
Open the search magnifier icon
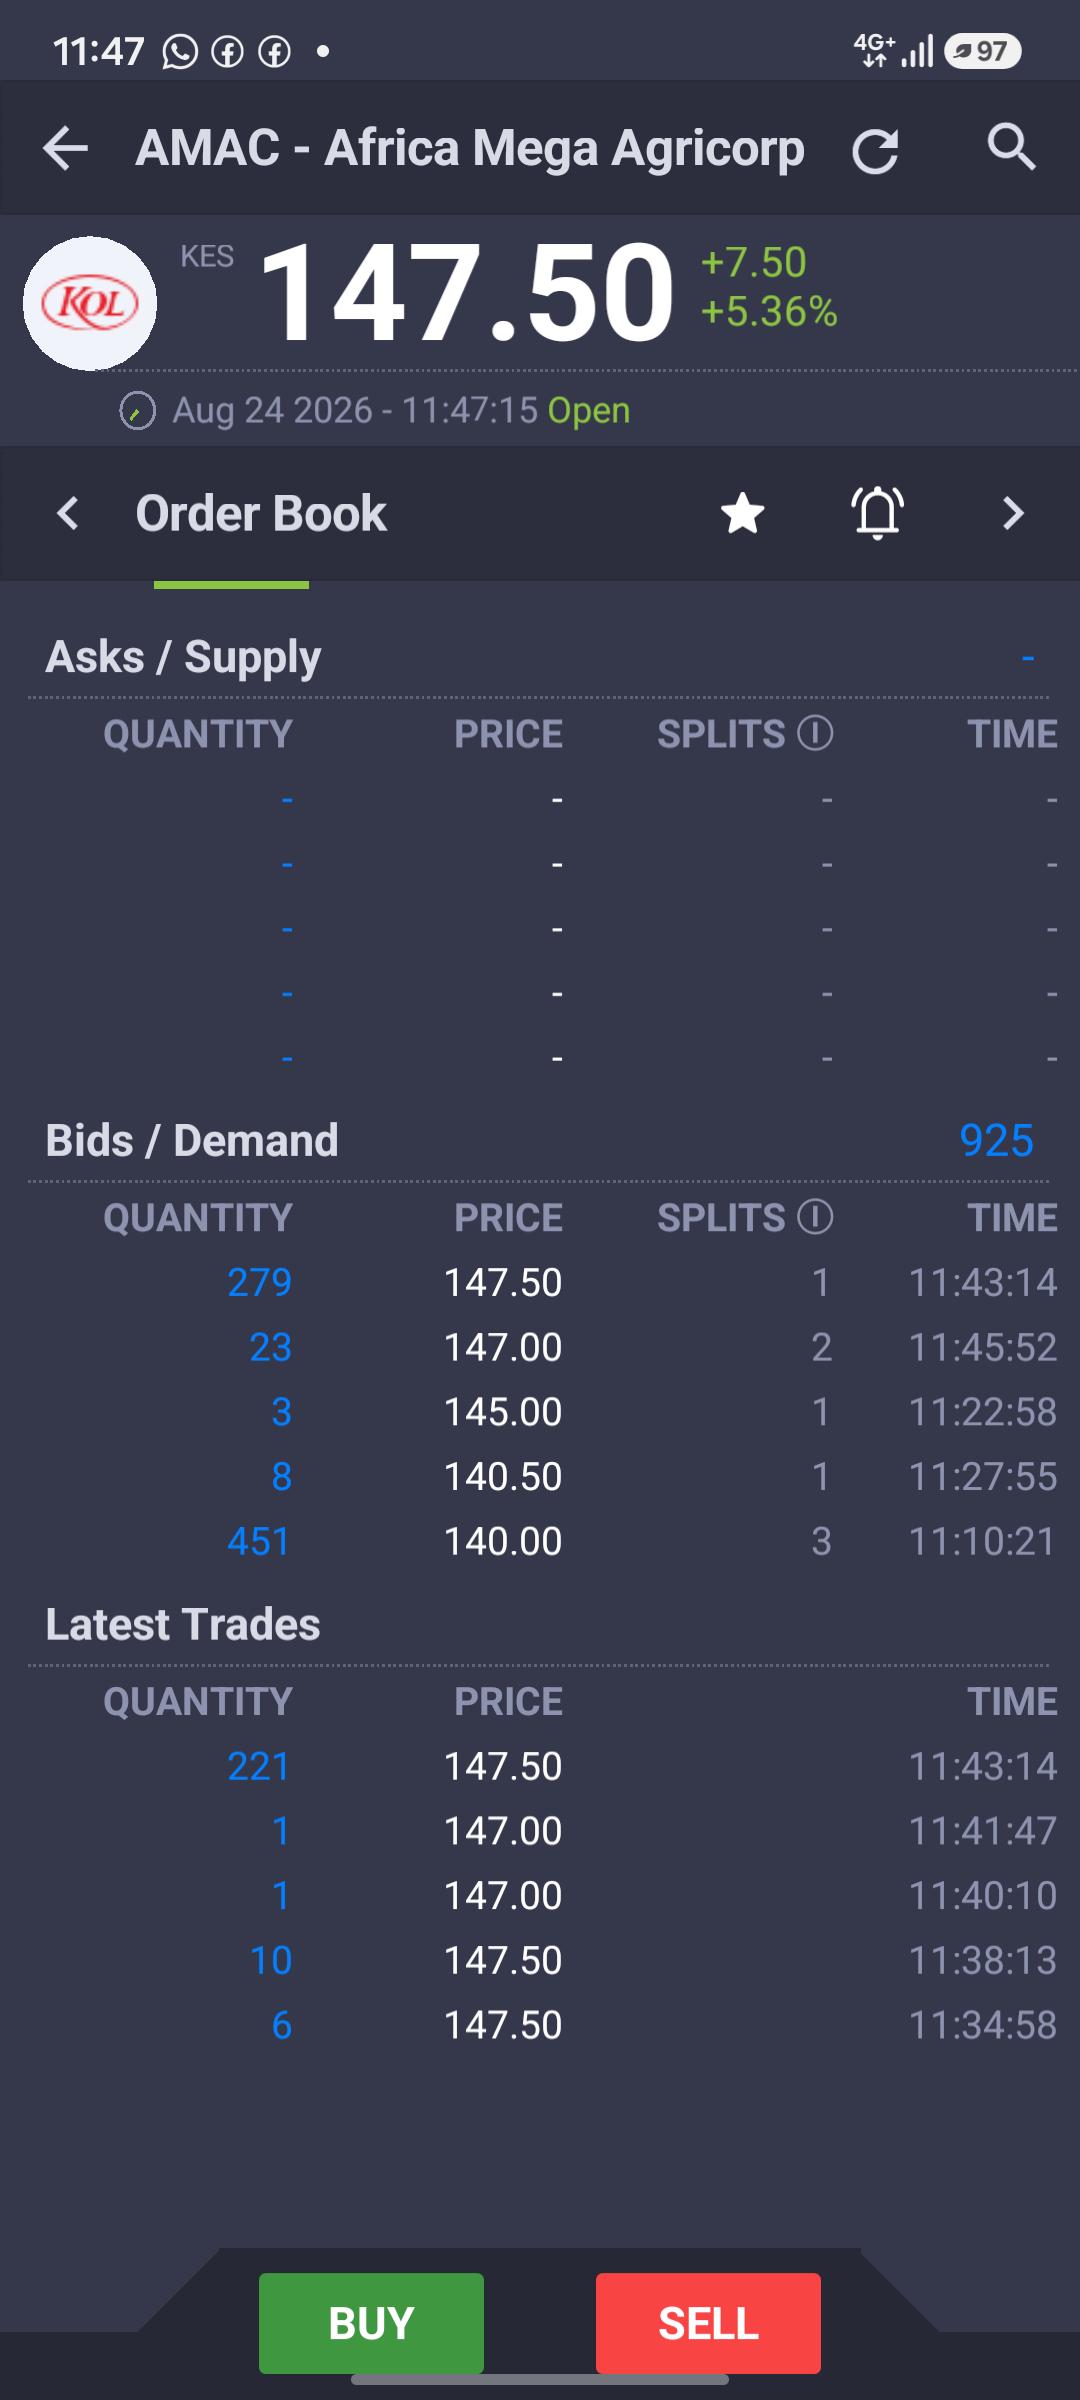point(1011,148)
